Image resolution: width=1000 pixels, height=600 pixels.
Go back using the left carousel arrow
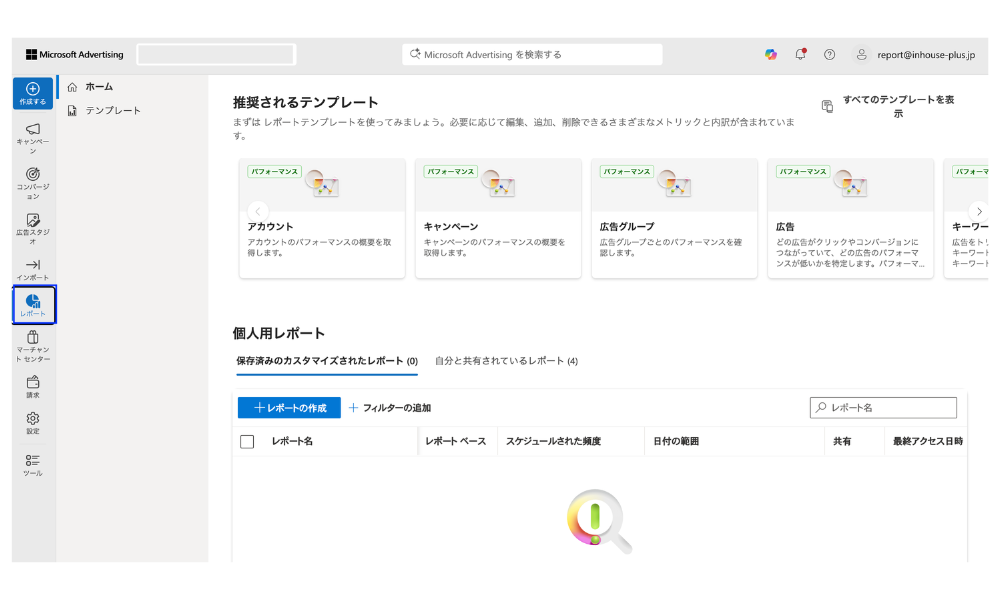click(258, 212)
